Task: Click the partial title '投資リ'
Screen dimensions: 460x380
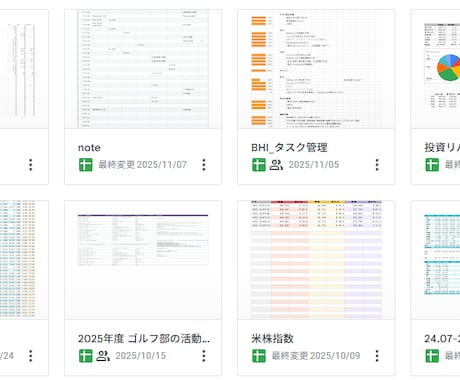Action: (x=442, y=148)
